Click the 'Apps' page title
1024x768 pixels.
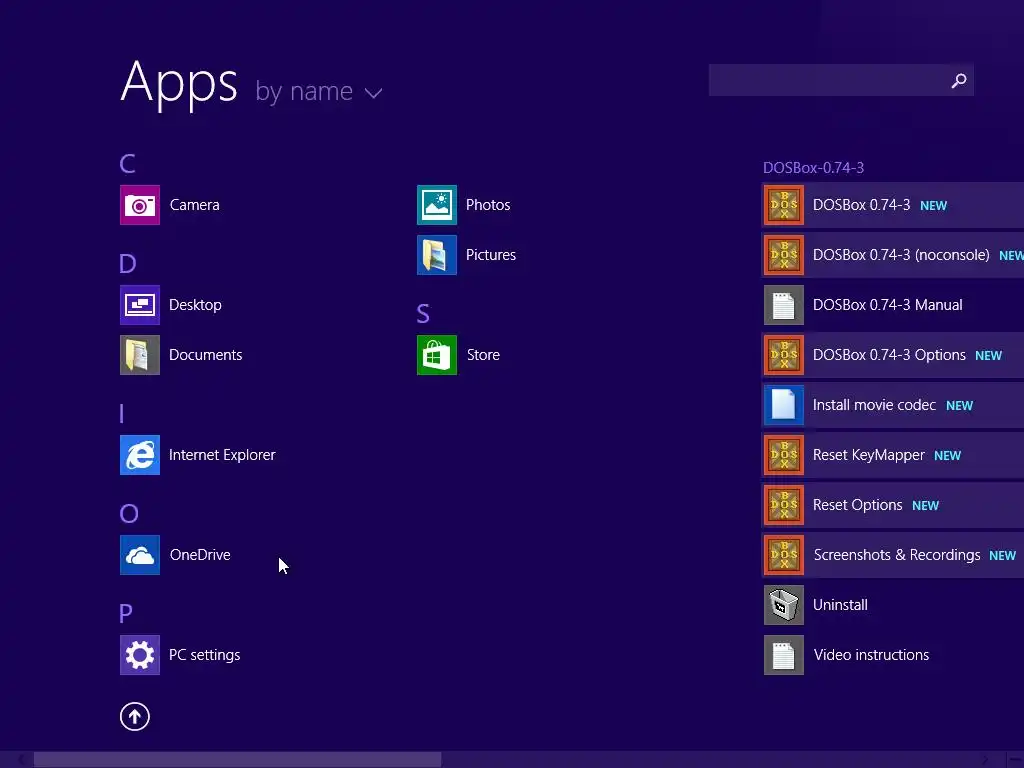pyautogui.click(x=180, y=84)
